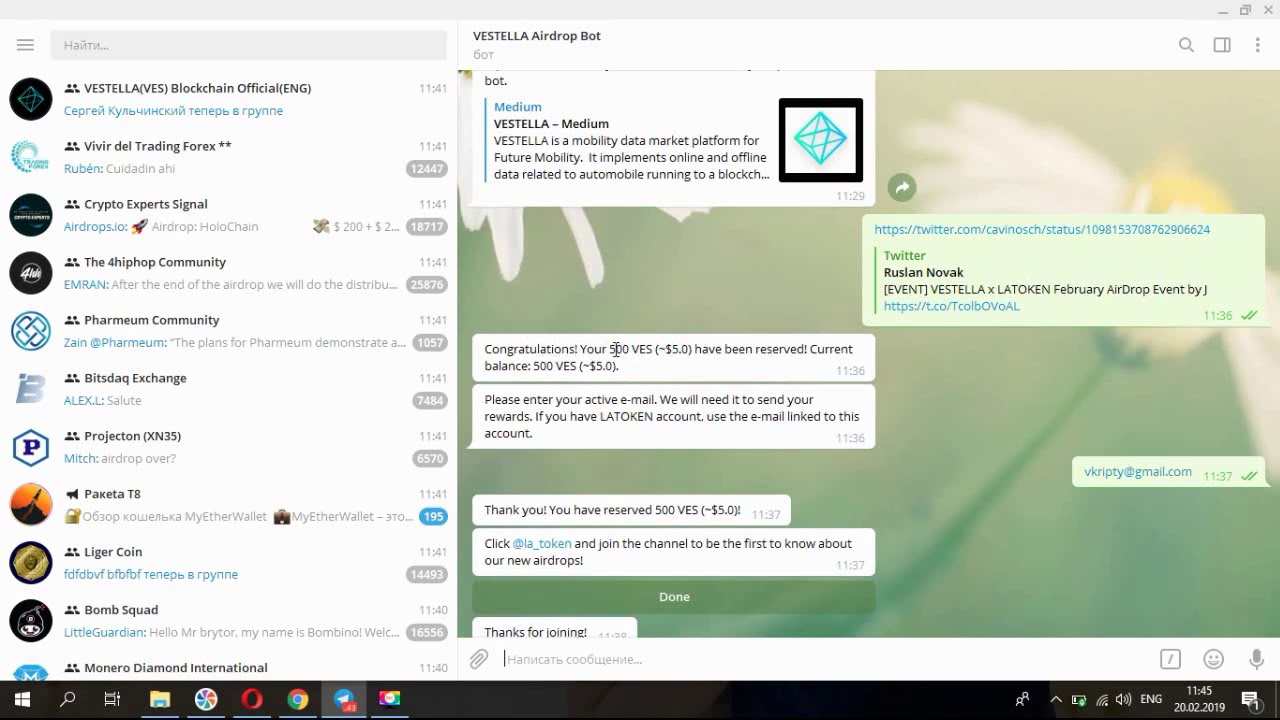Screen dimensions: 1280x720
Task: Open Liger Coin chat
Action: (x=229, y=563)
